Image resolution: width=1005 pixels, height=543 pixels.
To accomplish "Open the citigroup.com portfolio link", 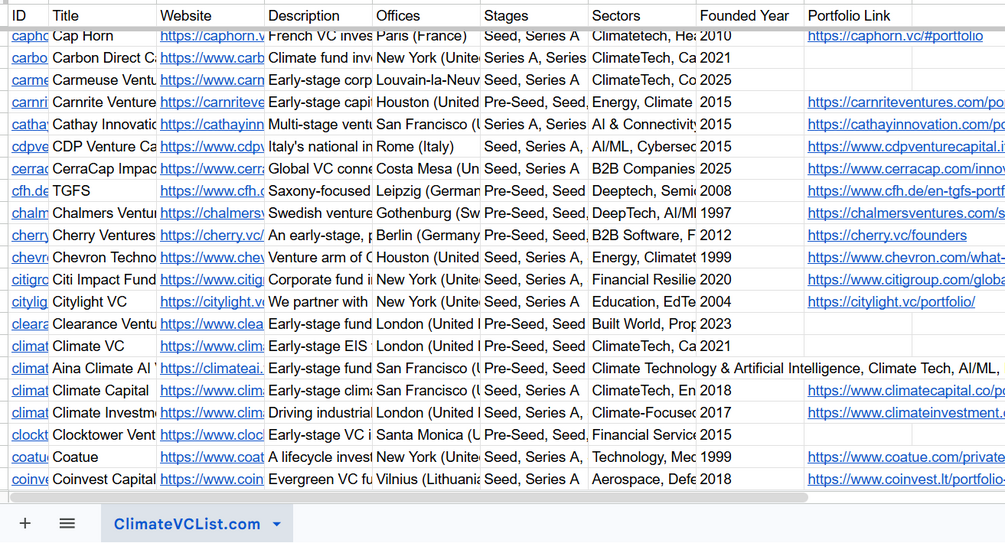I will [x=906, y=280].
